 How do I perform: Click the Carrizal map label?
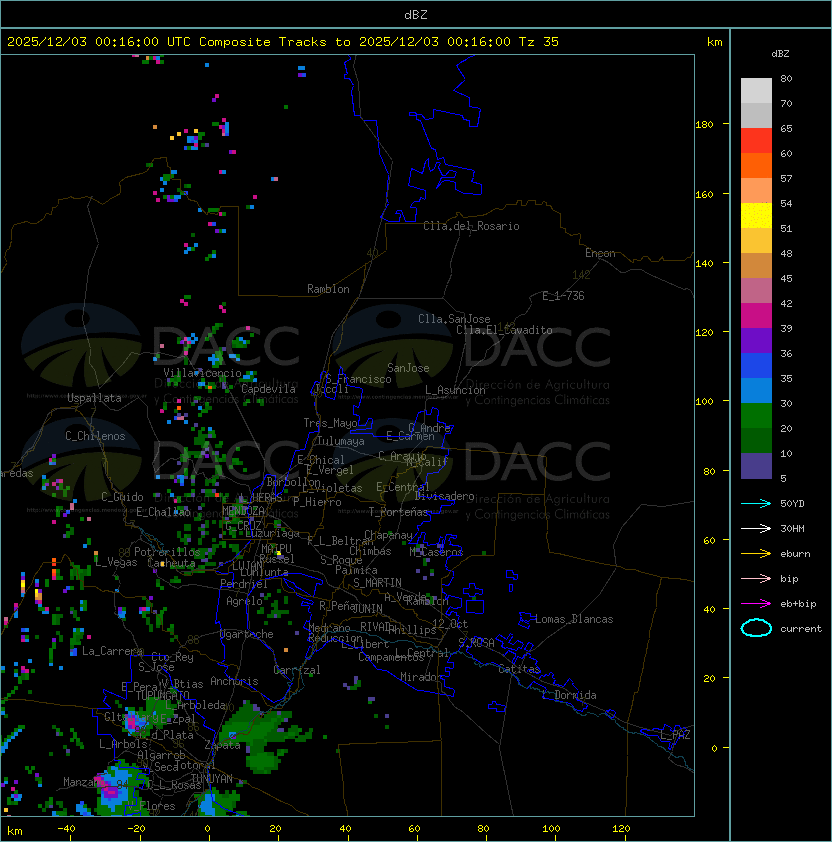click(x=296, y=670)
